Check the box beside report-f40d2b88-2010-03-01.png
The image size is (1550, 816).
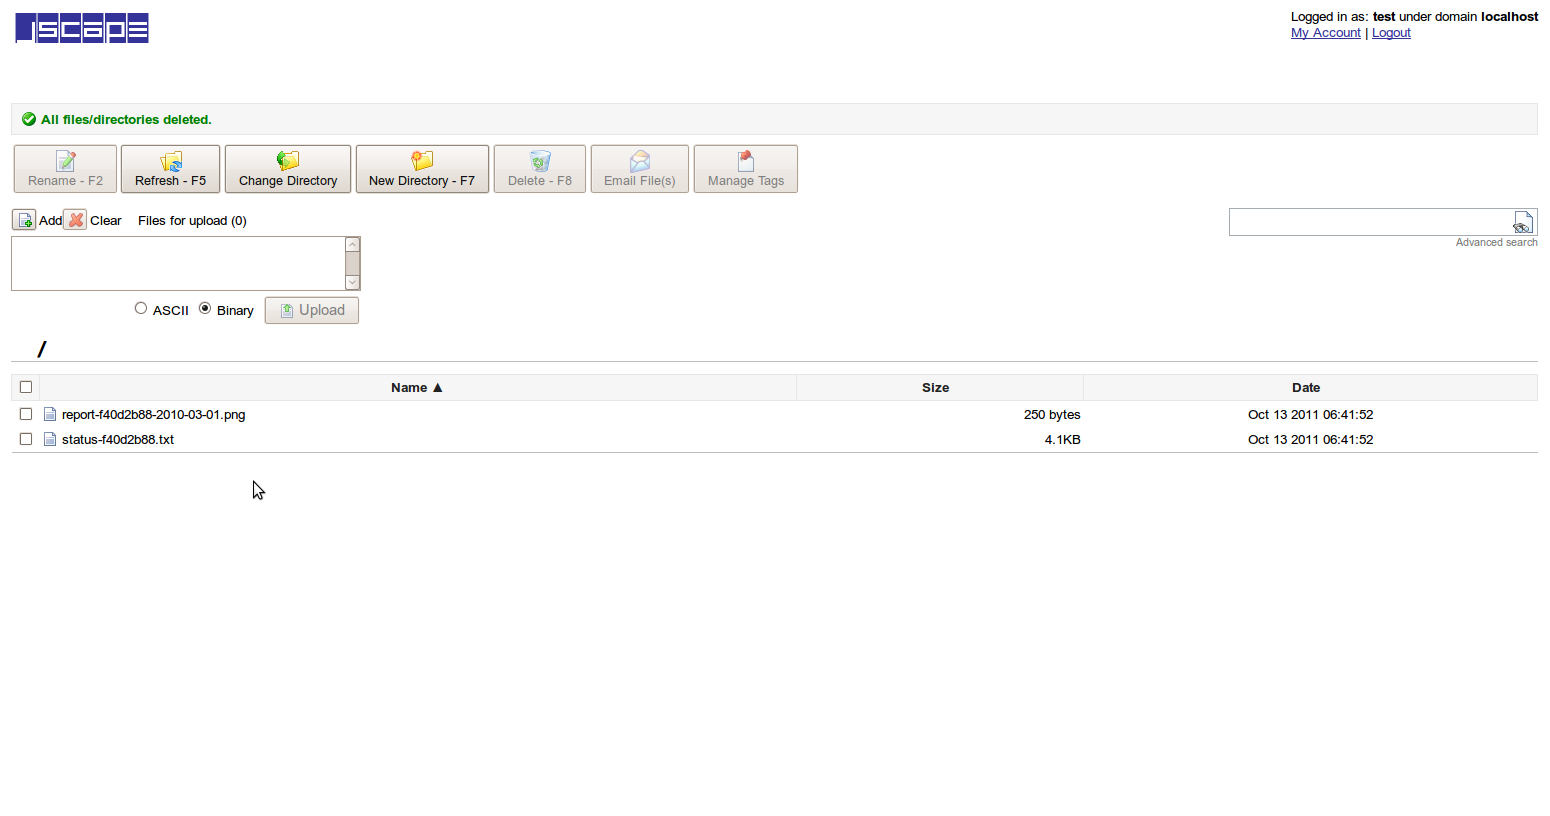[25, 413]
